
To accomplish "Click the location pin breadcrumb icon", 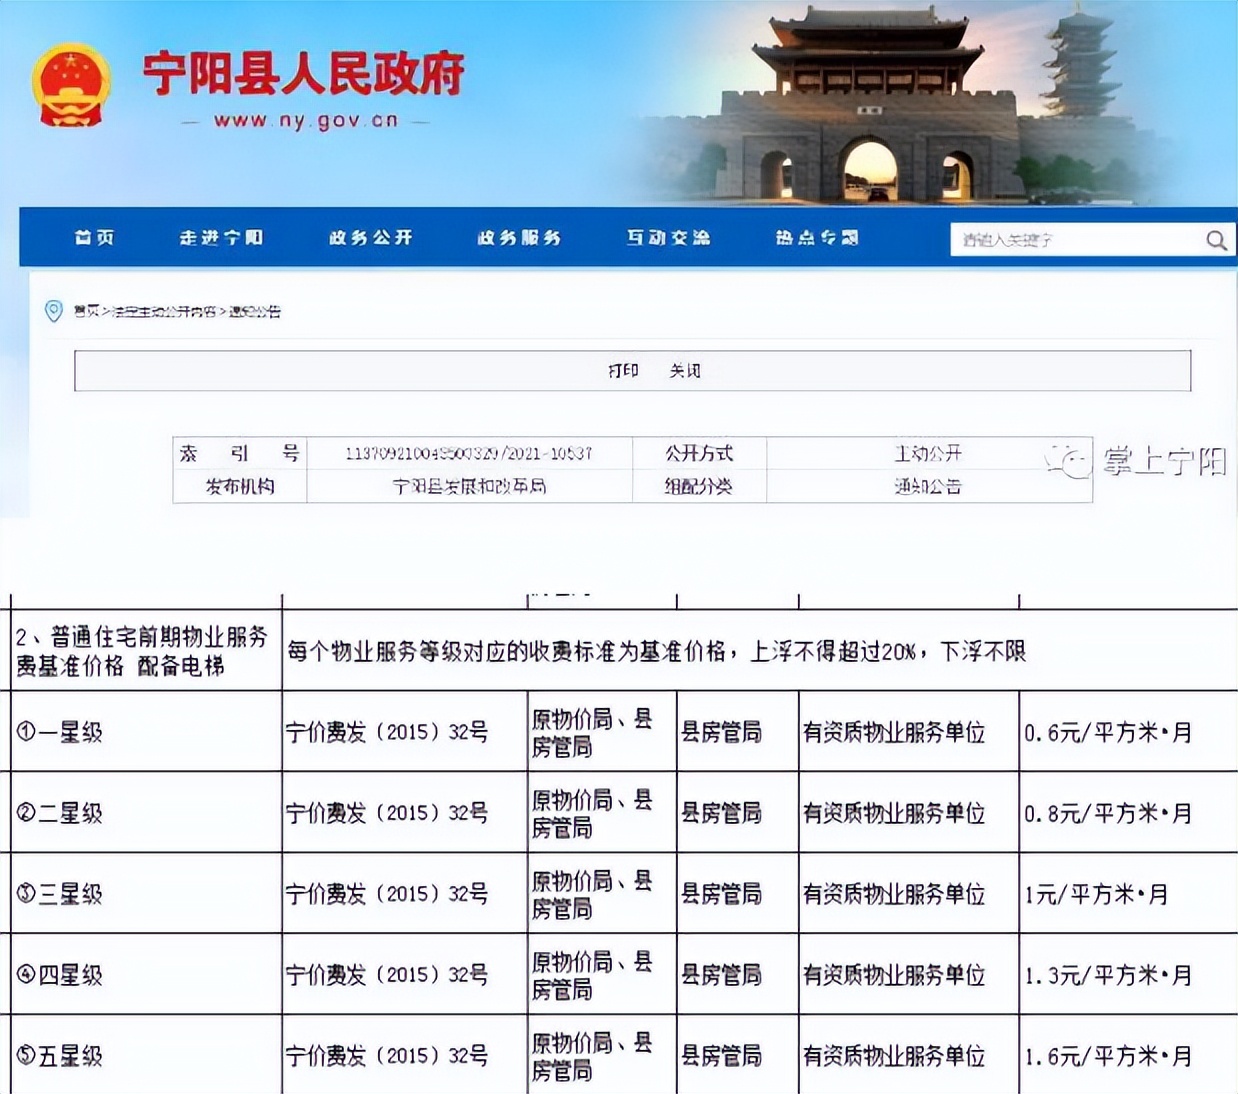I will [51, 311].
